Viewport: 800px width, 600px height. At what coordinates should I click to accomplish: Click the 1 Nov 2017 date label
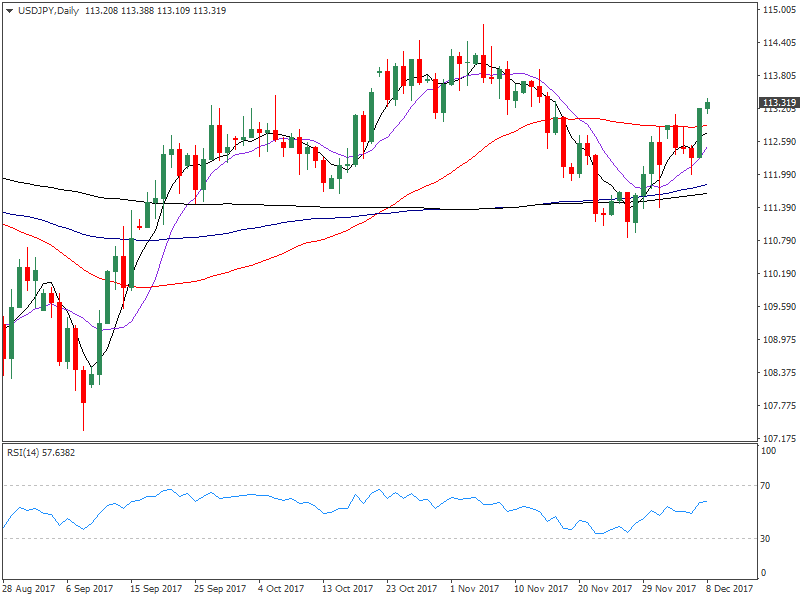[x=475, y=589]
